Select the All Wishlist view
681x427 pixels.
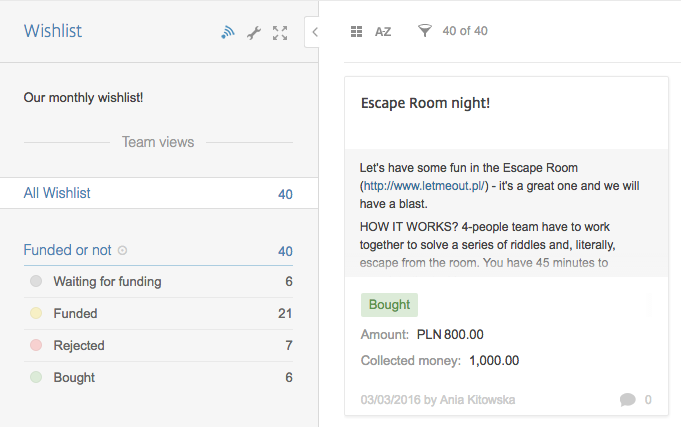pos(57,193)
